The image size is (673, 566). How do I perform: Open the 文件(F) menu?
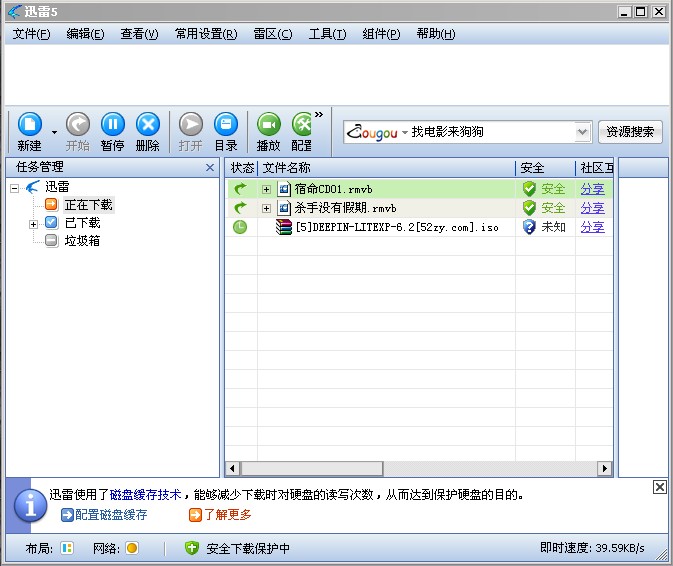pyautogui.click(x=31, y=33)
